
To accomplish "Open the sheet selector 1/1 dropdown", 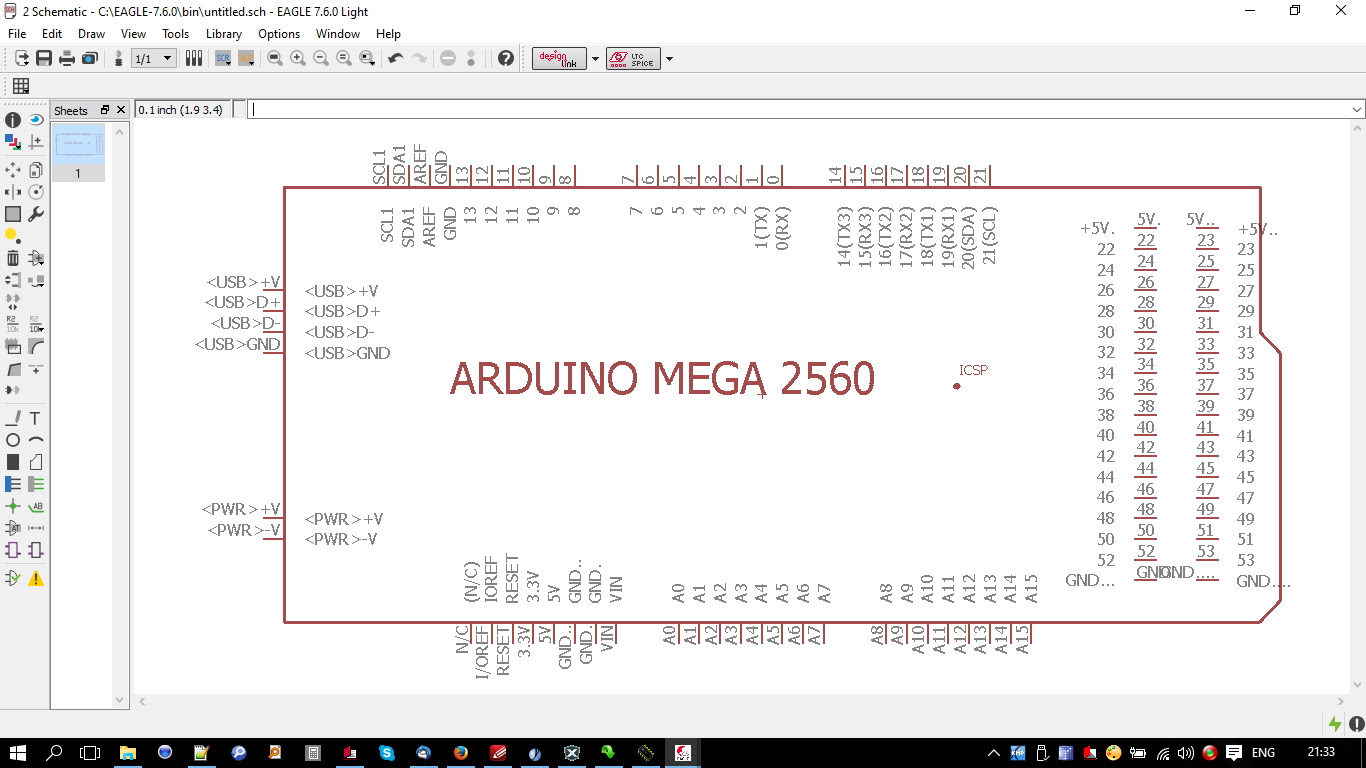I will [x=155, y=58].
